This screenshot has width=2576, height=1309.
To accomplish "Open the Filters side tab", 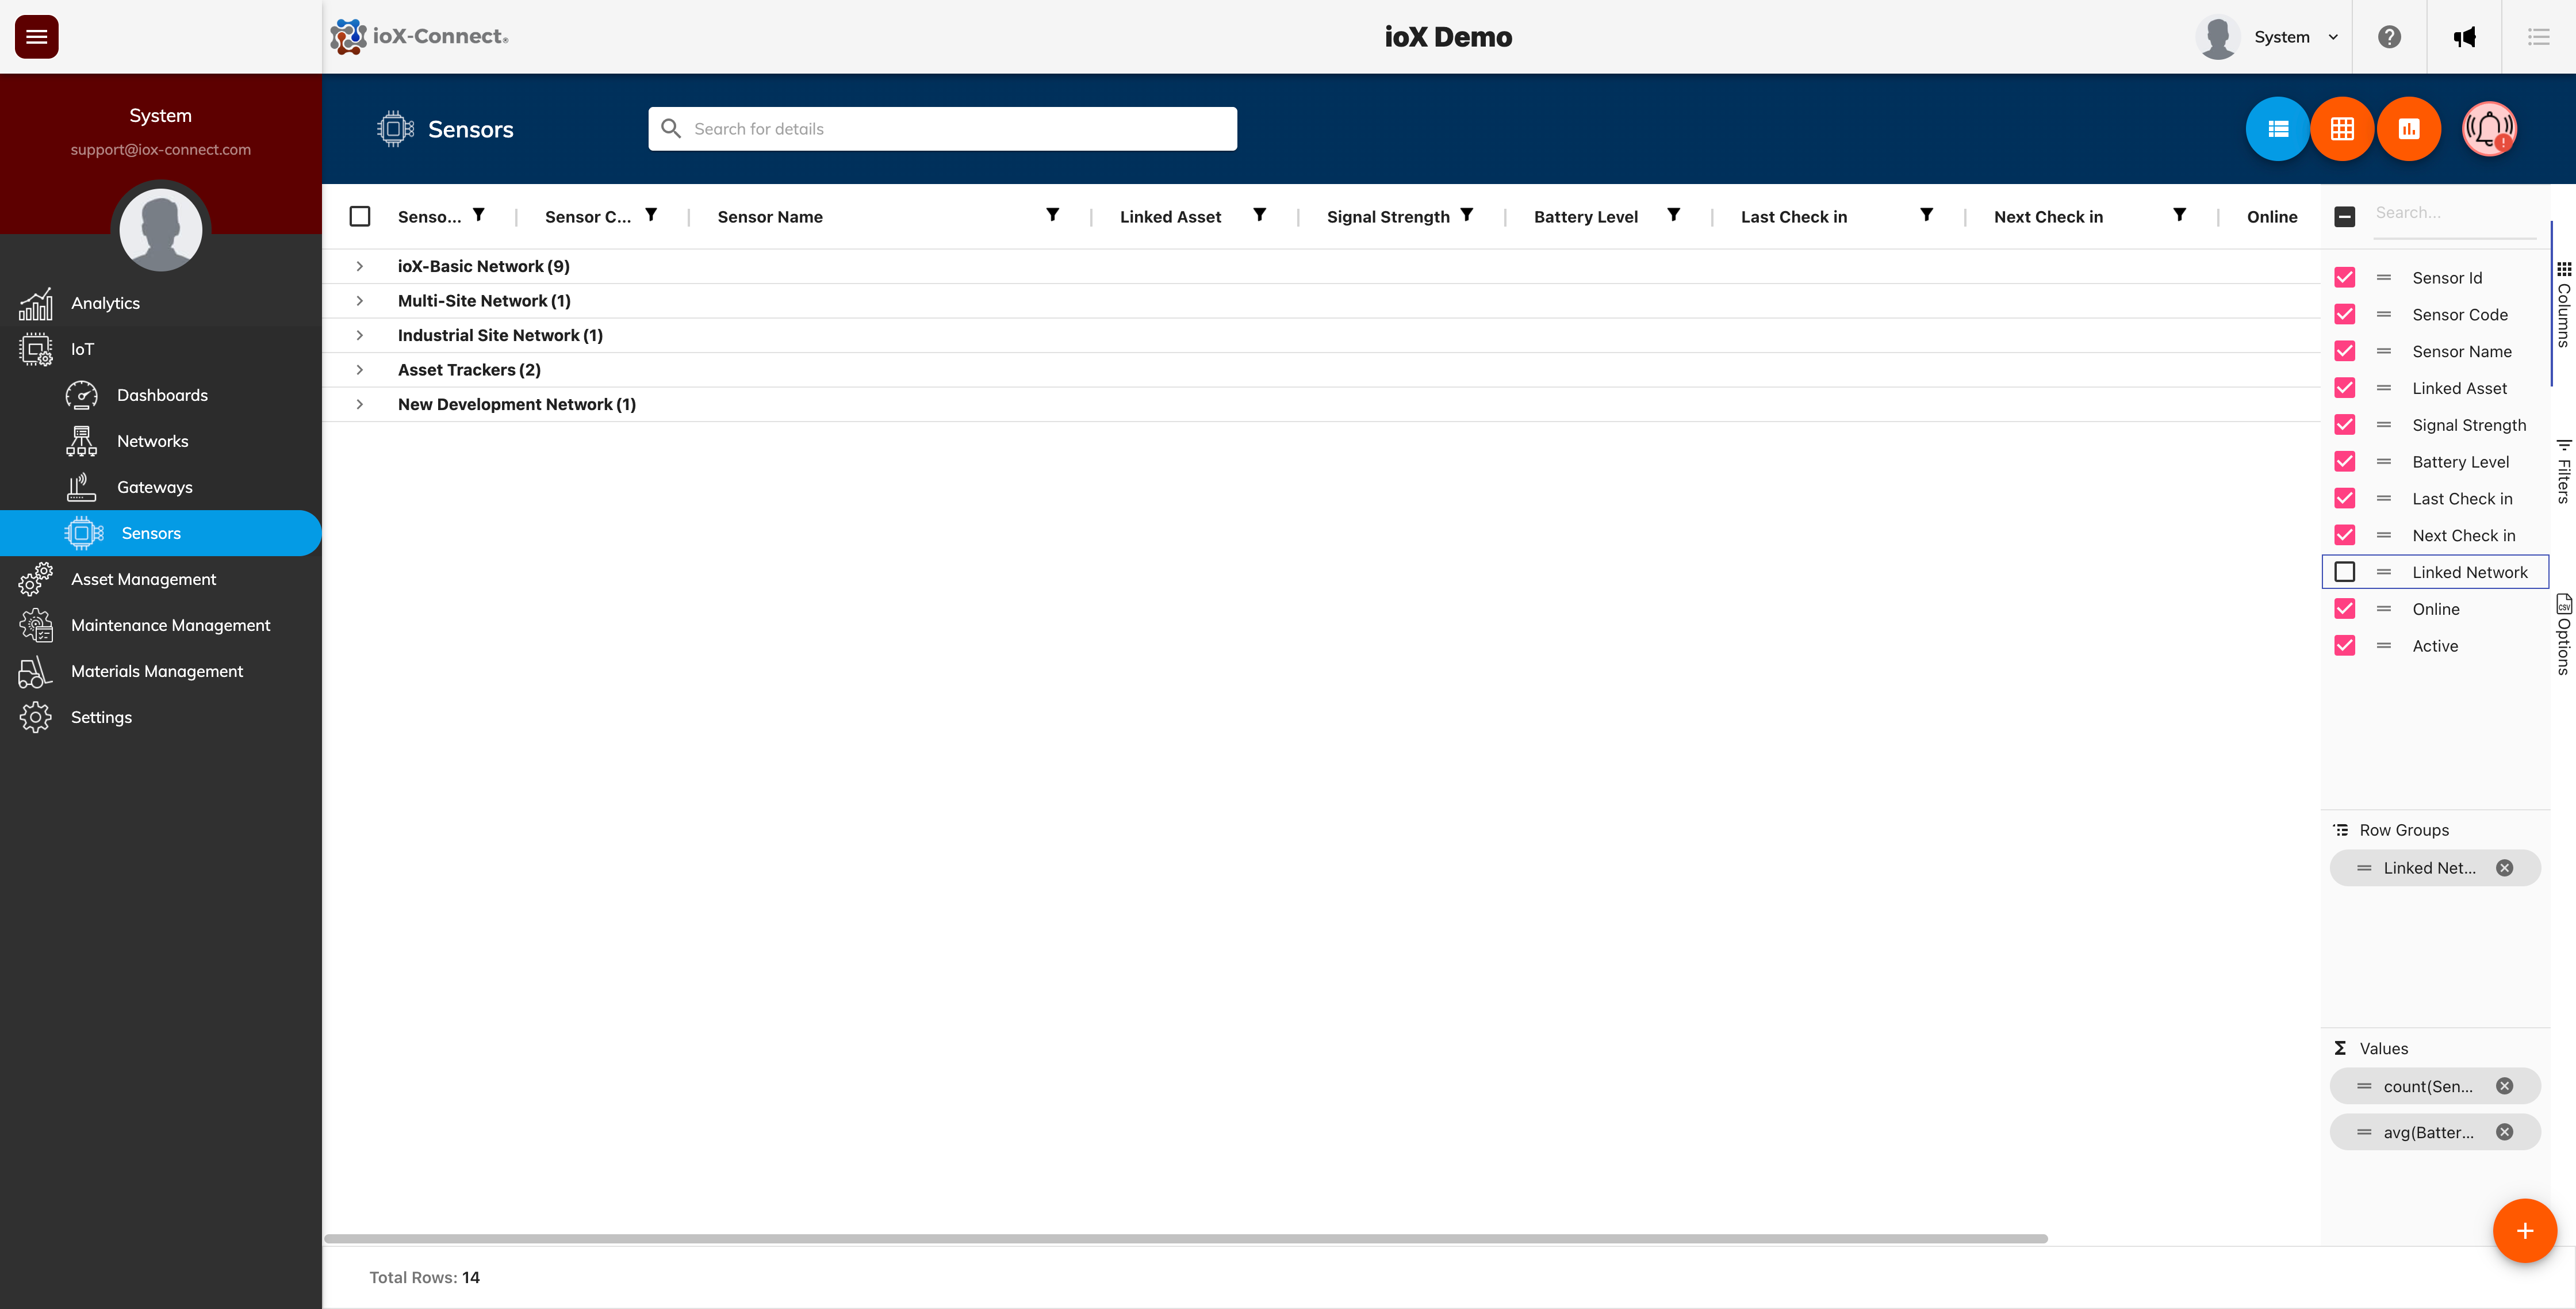I will [2563, 471].
